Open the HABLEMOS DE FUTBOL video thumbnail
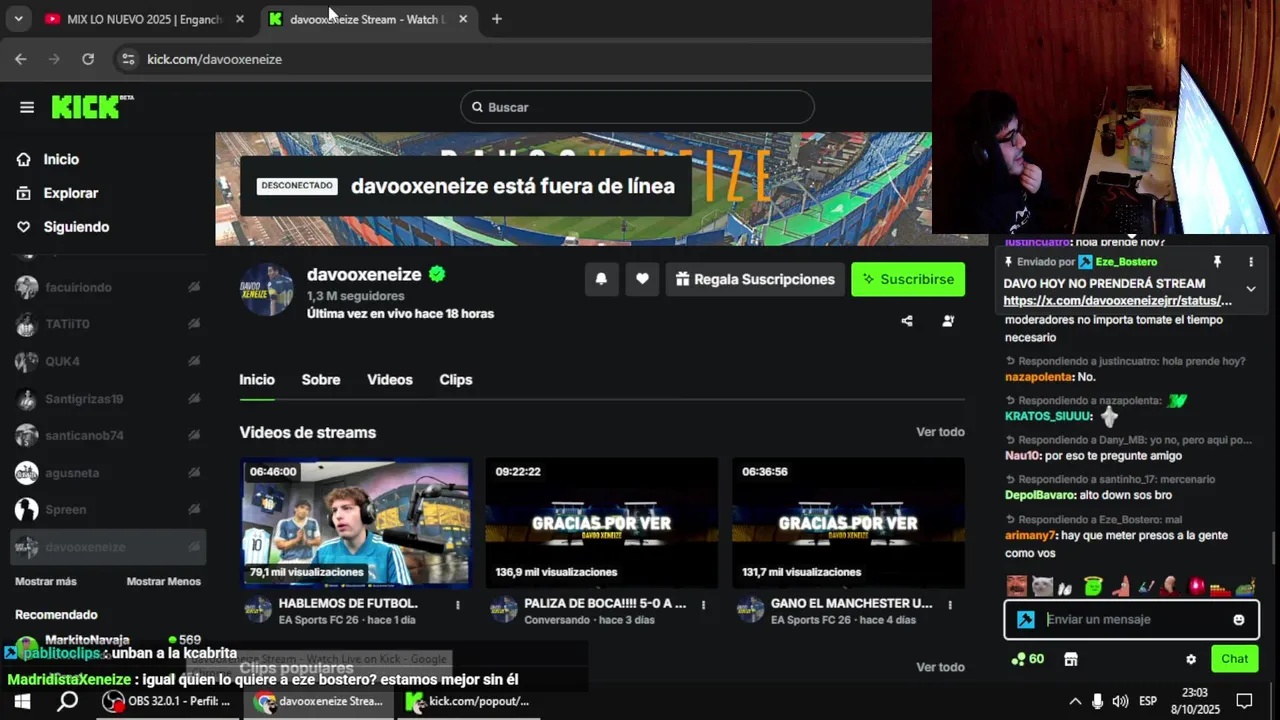 (x=355, y=523)
